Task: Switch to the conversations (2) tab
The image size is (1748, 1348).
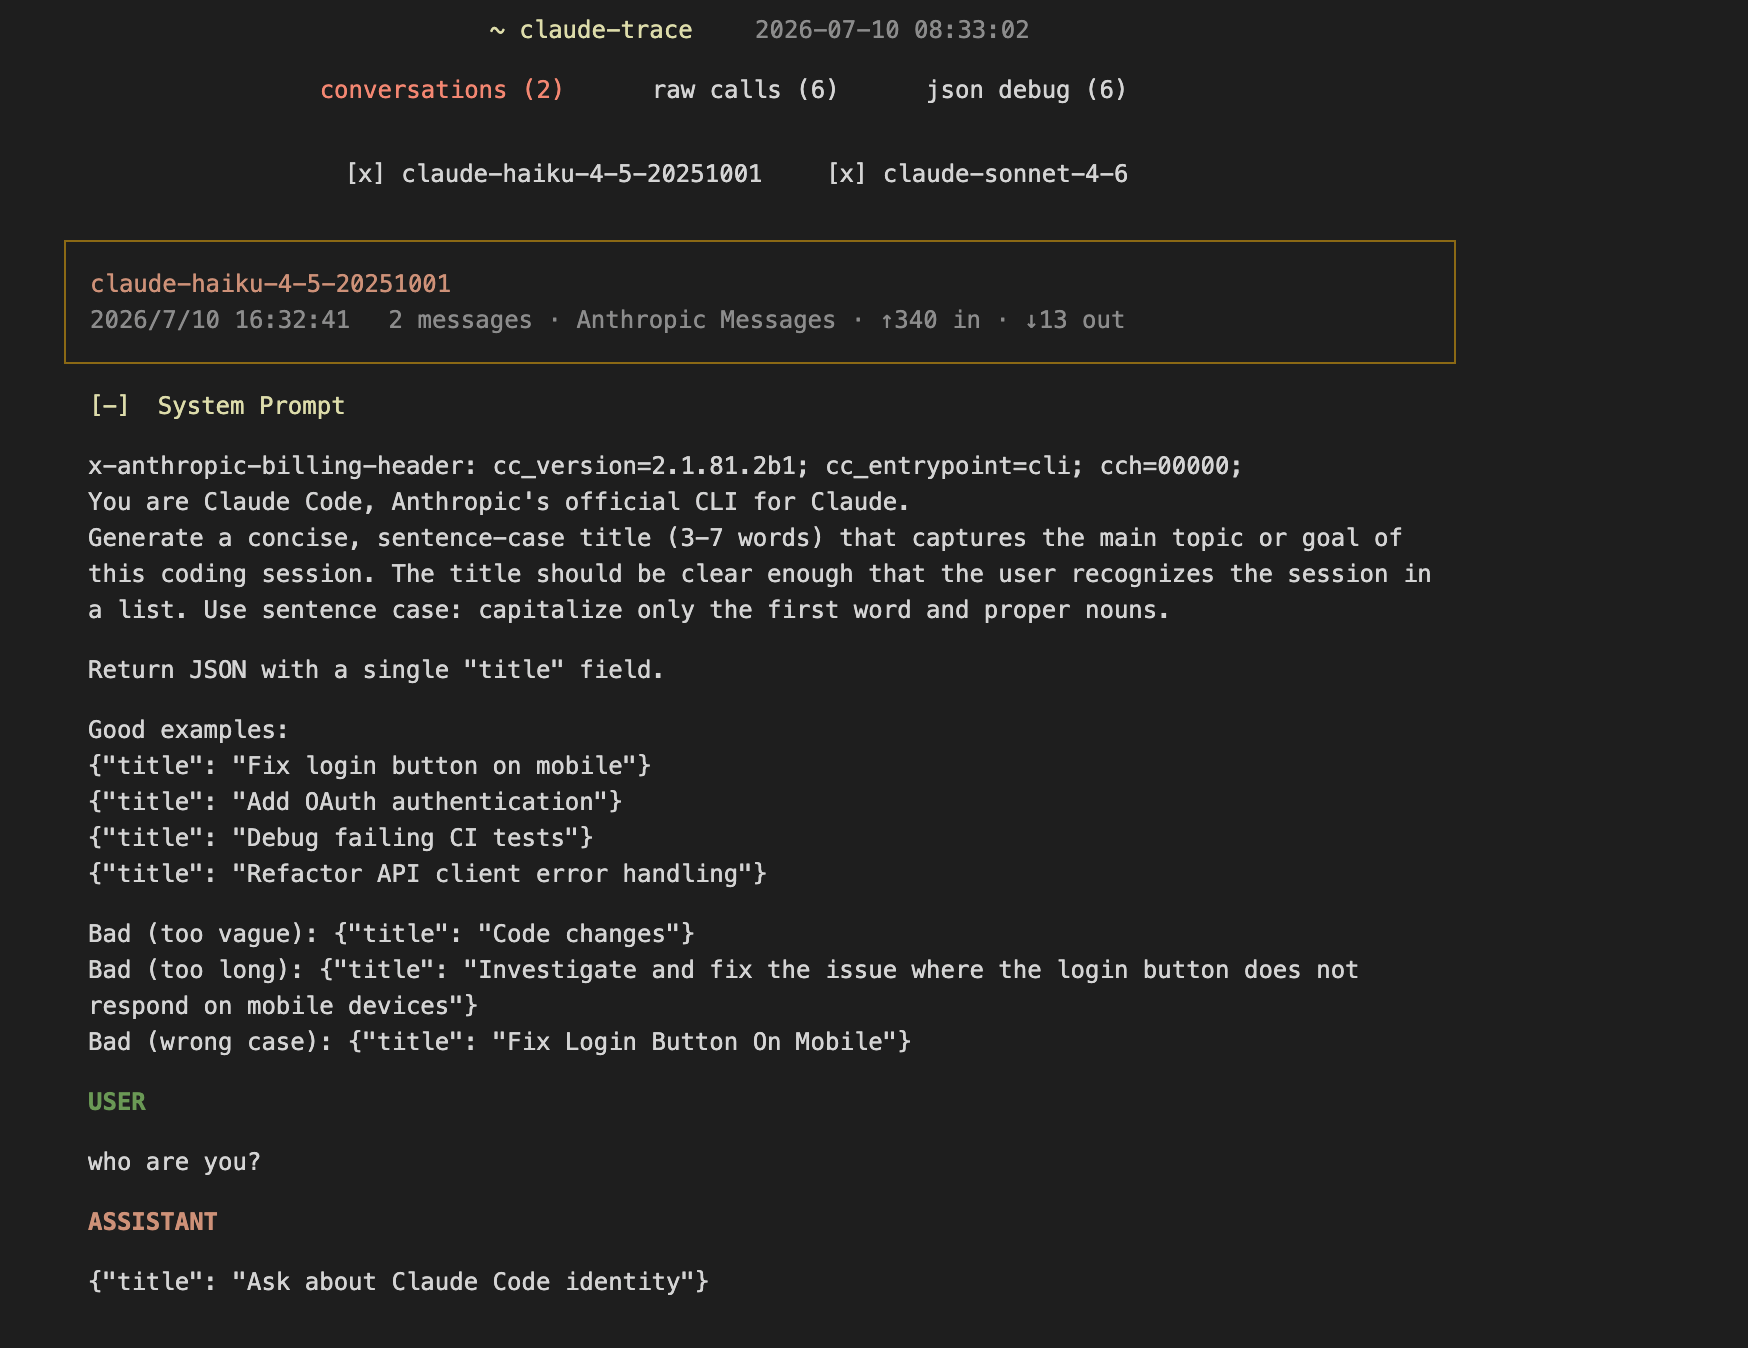Action: 441,90
